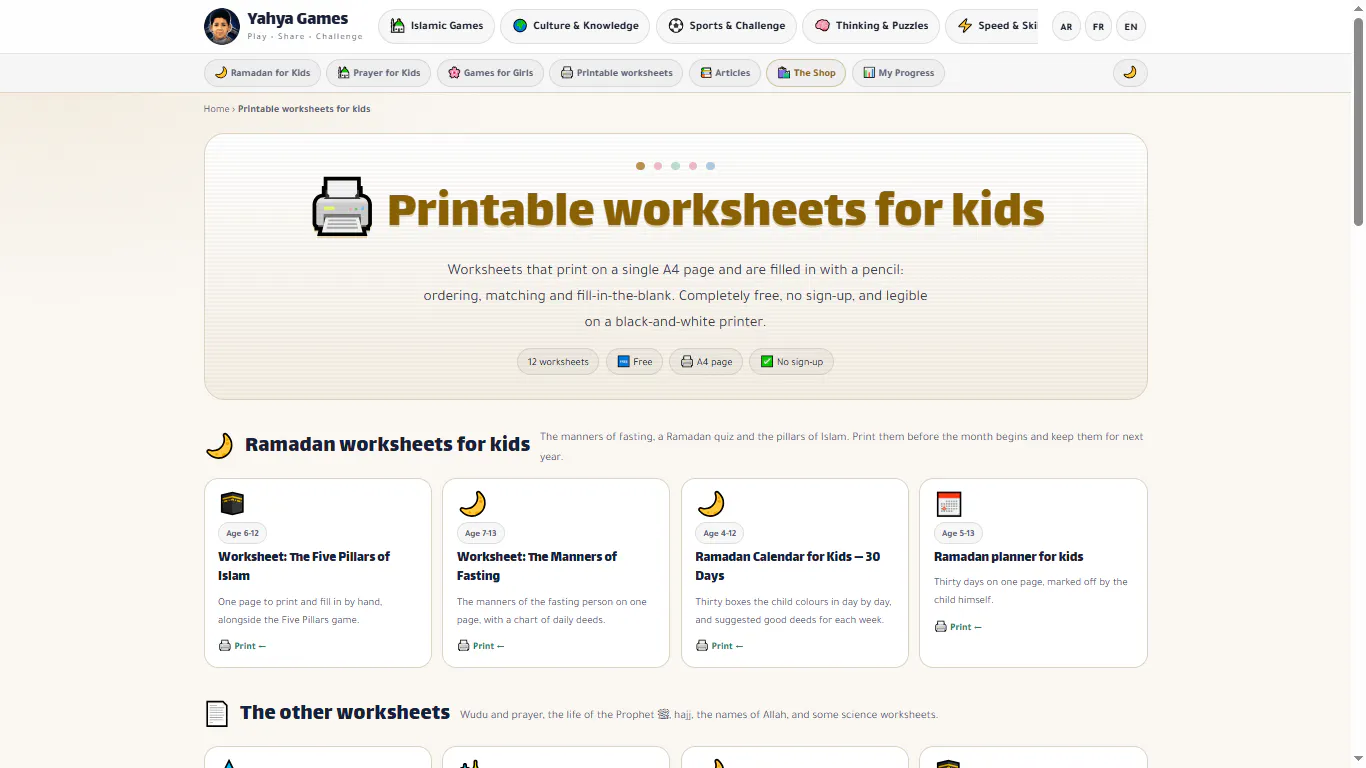This screenshot has height=768, width=1366.
Task: Click the crescent icon on the Ramadan Calendar card
Action: tap(711, 503)
